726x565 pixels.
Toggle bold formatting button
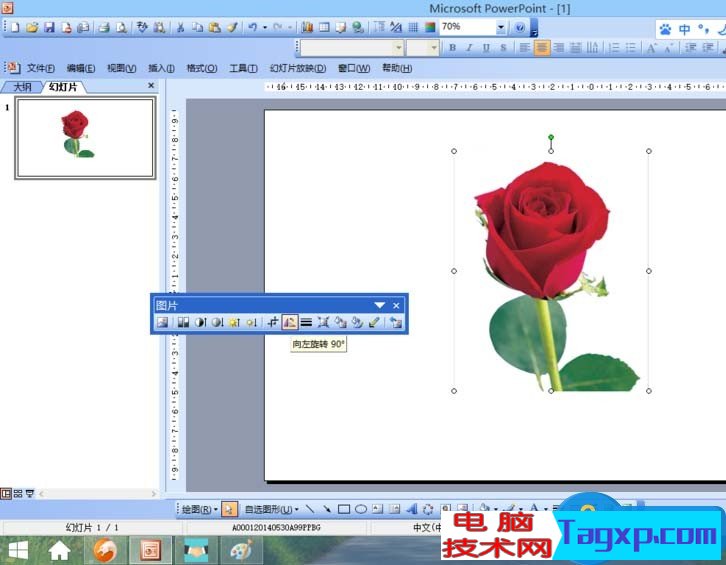[x=452, y=47]
